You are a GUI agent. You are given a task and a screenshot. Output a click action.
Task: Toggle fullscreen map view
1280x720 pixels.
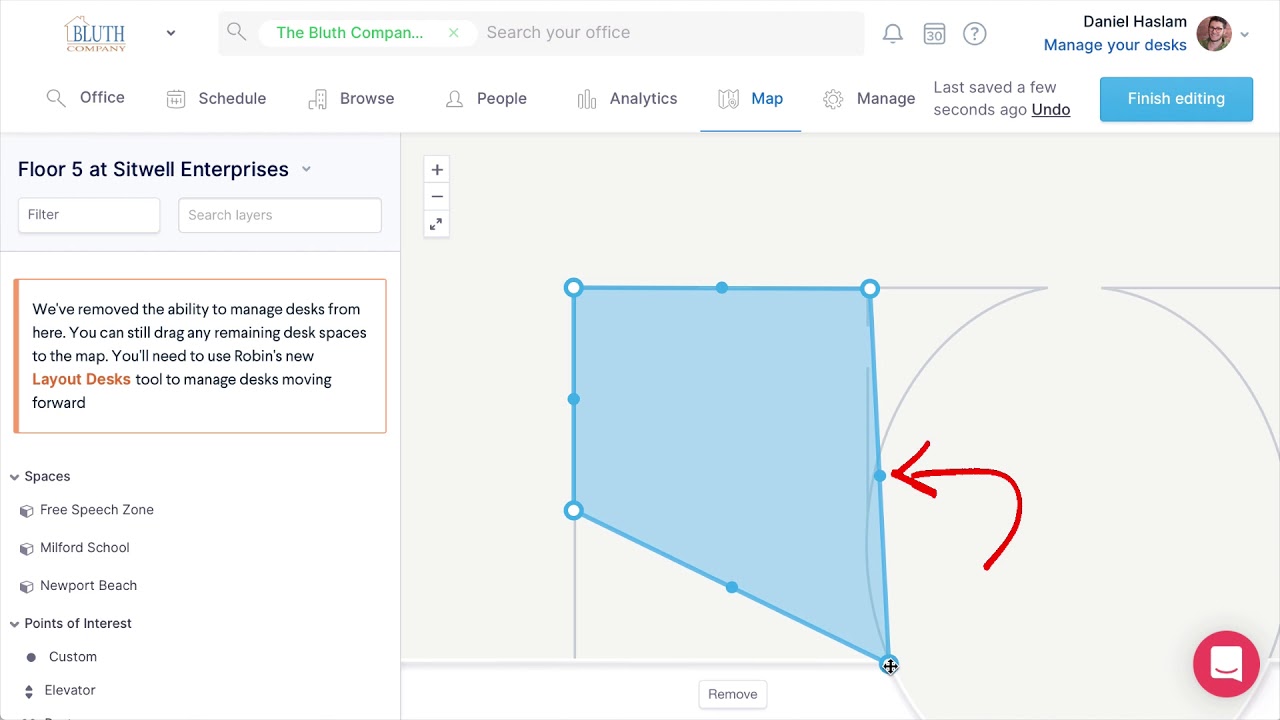[437, 225]
